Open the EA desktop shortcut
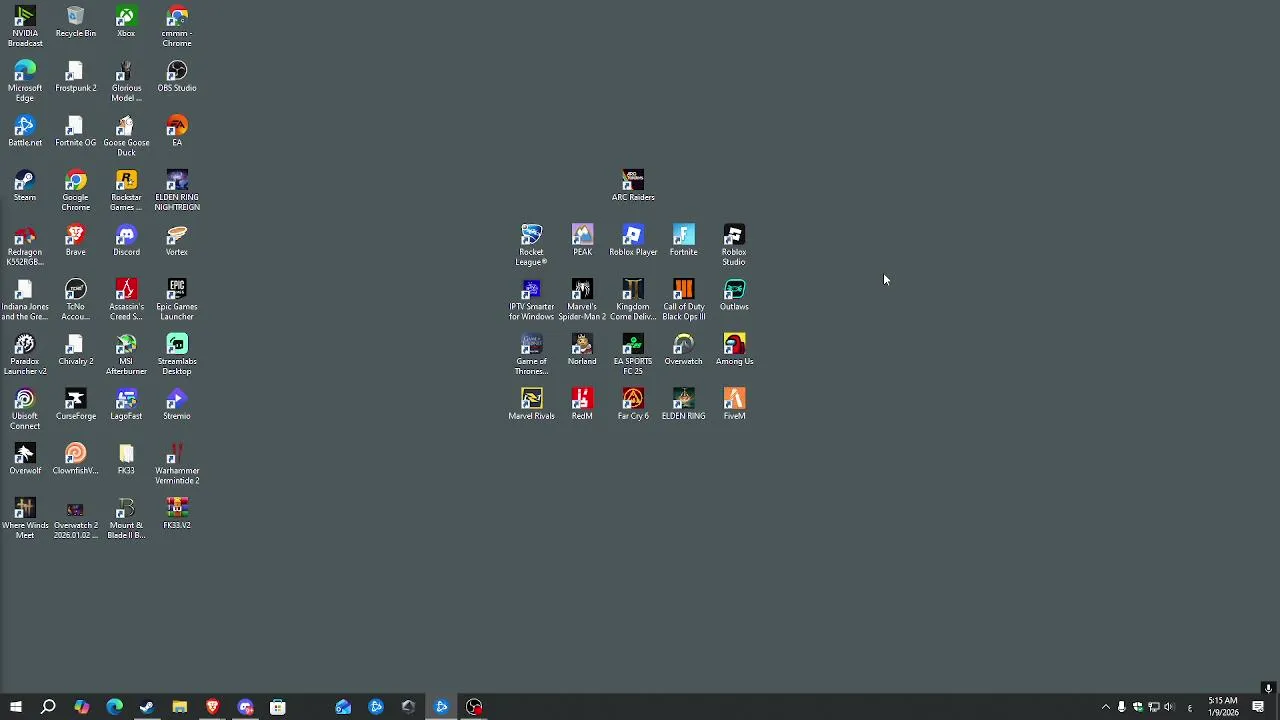The image size is (1280, 720). (177, 131)
